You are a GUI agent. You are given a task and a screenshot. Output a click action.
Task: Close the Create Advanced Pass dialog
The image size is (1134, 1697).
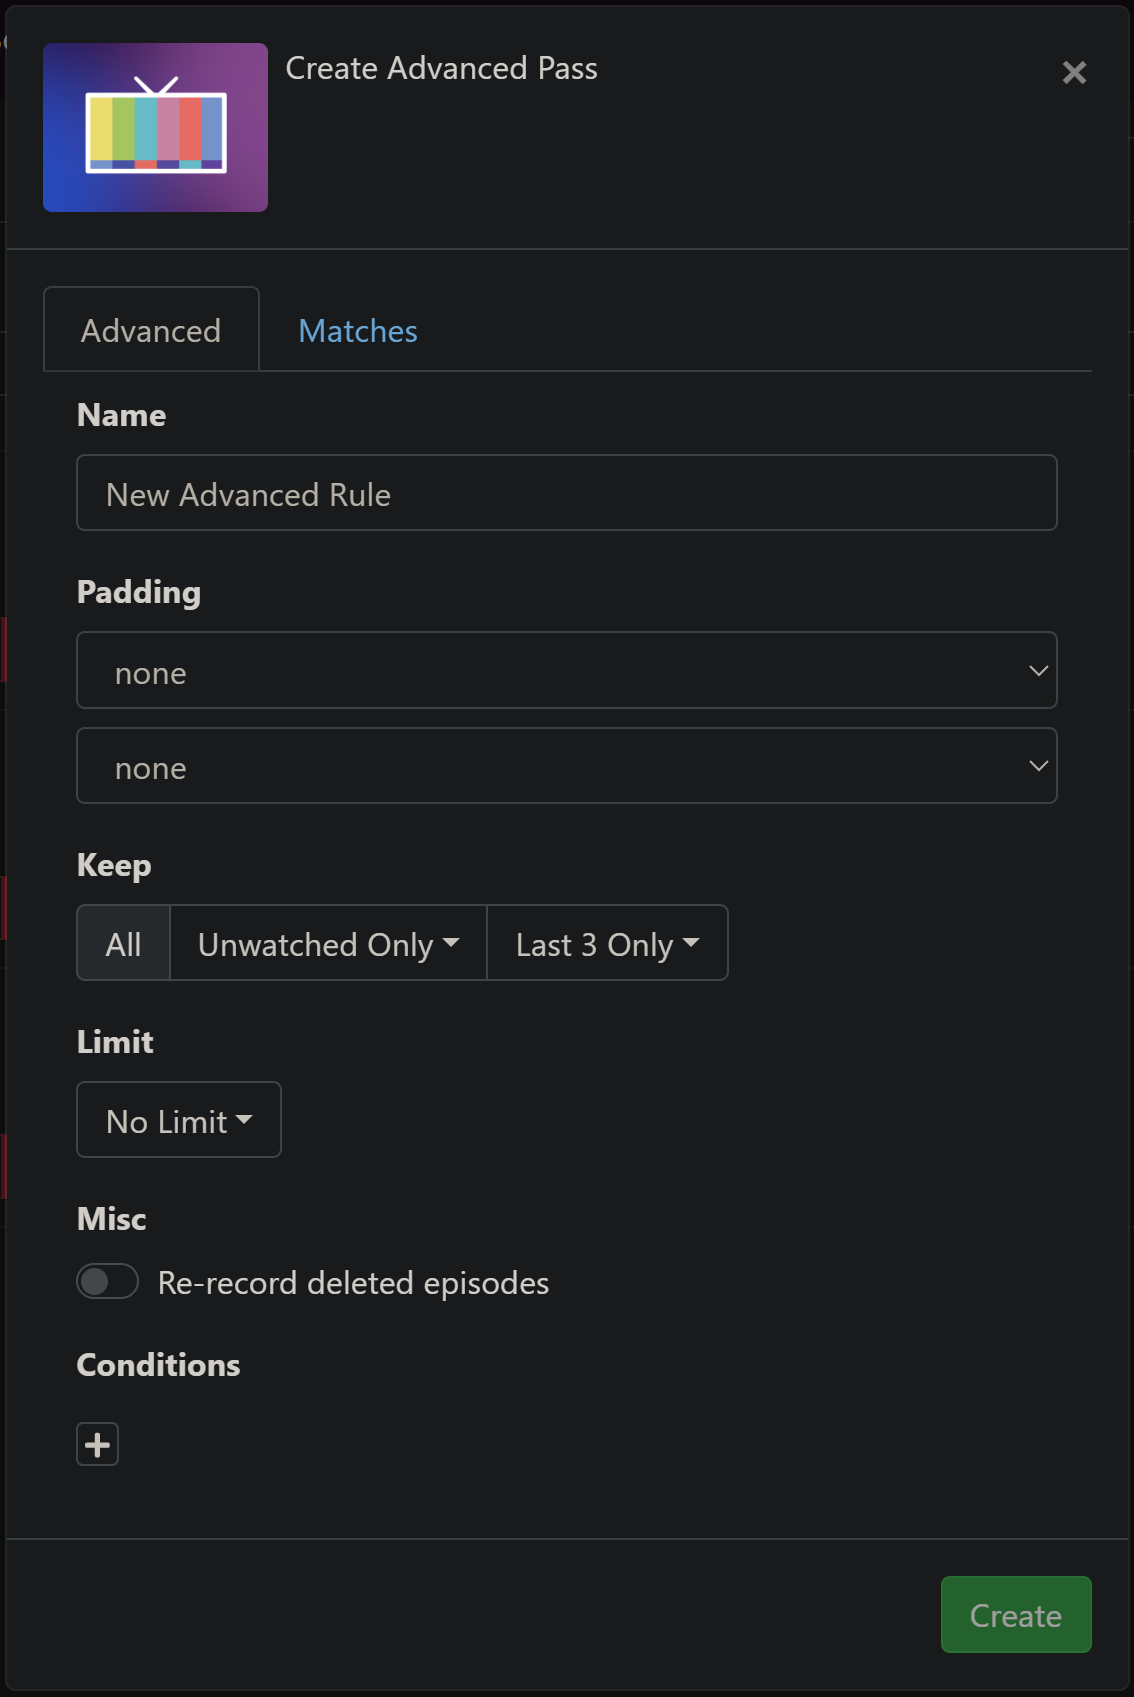(x=1074, y=72)
